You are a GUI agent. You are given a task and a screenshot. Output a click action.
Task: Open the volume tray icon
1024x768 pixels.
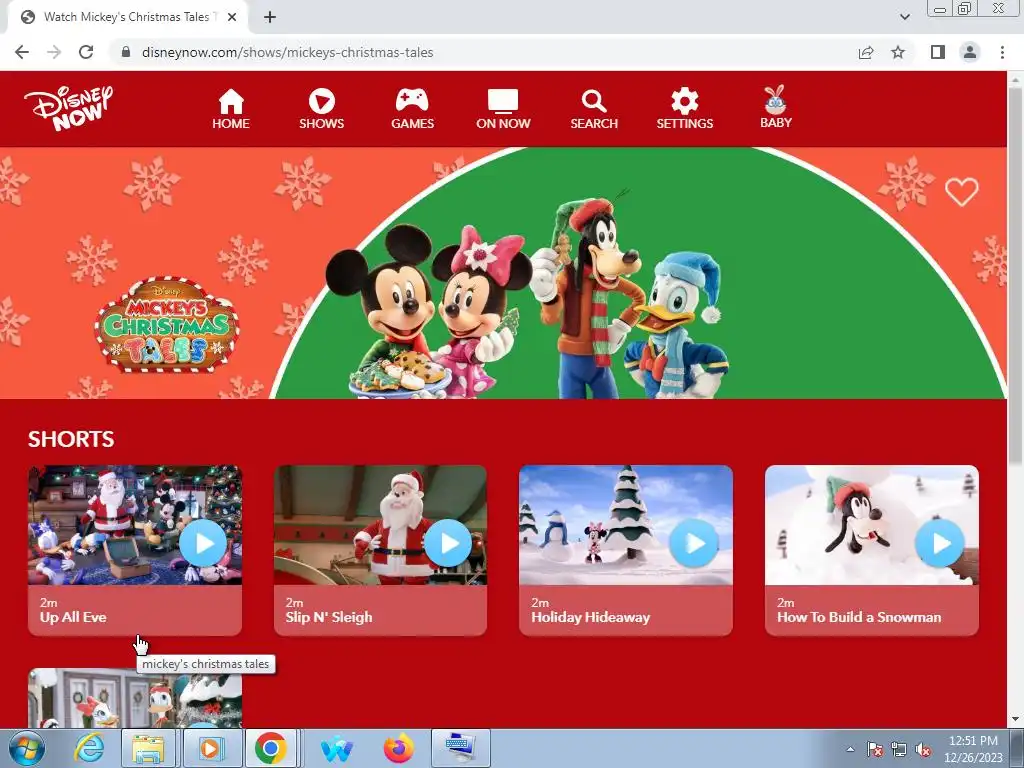click(x=923, y=749)
